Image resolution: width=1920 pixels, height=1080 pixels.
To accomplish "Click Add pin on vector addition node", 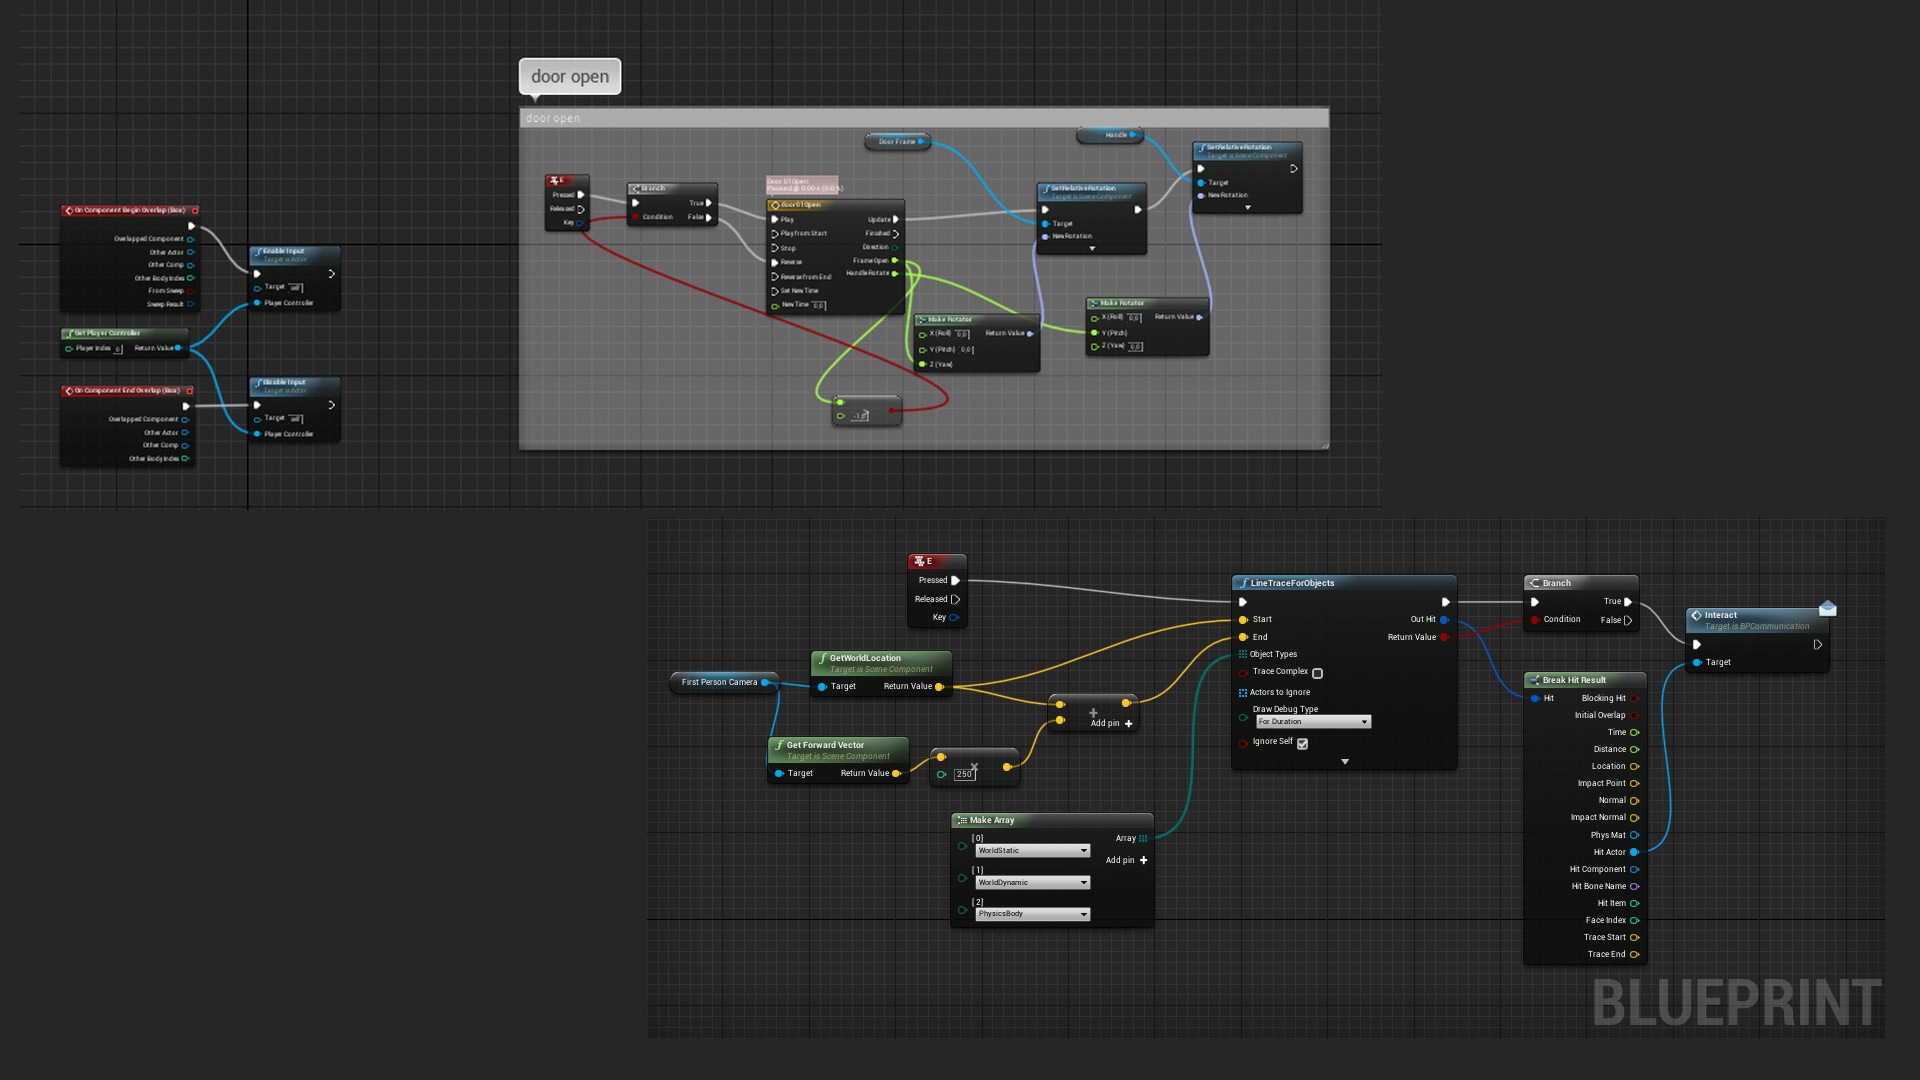I will [1111, 723].
